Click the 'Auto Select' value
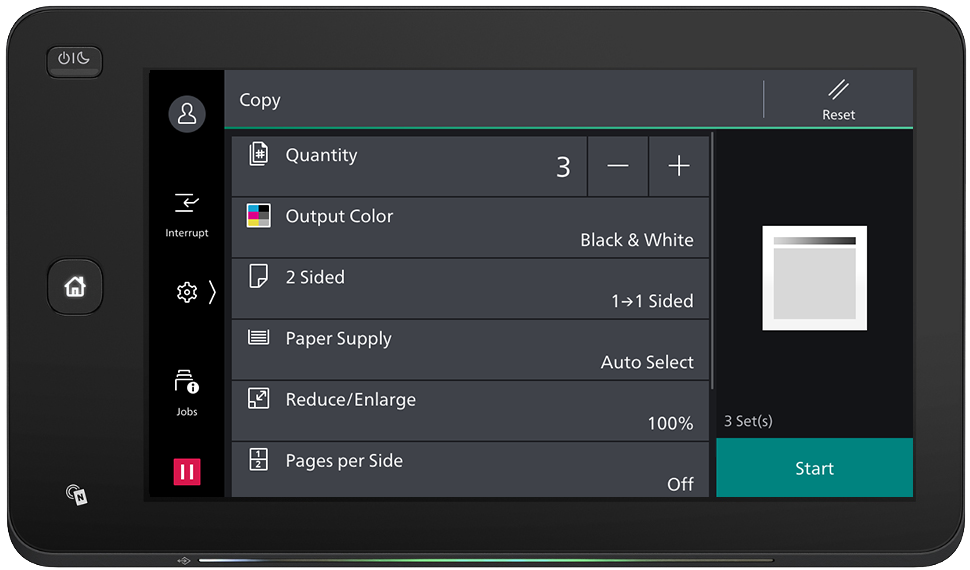Screen dimensions: 970x570 pyautogui.click(x=647, y=362)
